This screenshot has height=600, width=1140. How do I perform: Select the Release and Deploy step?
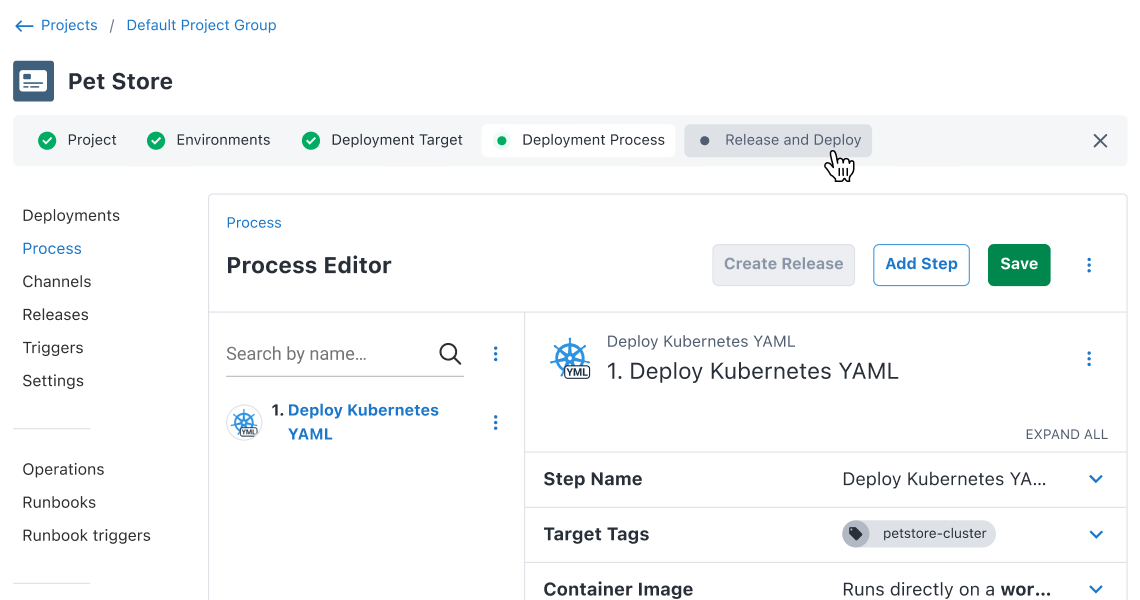(778, 141)
